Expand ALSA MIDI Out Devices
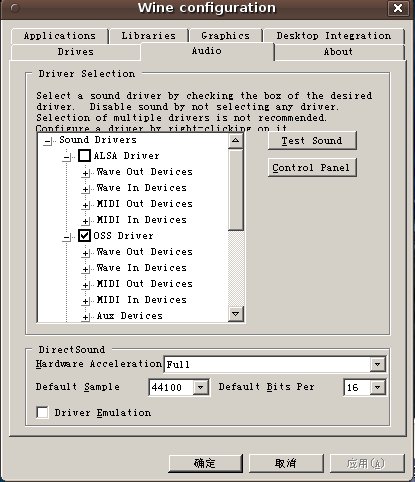Image resolution: width=415 pixels, height=482 pixels. 85,205
